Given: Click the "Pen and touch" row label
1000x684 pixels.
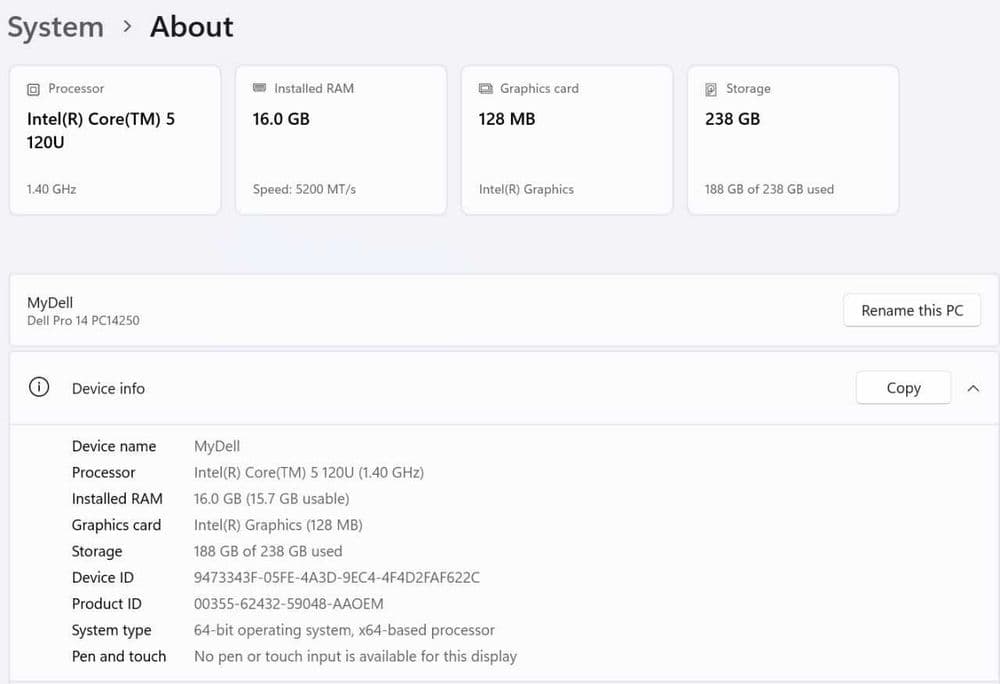Looking at the screenshot, I should 119,656.
